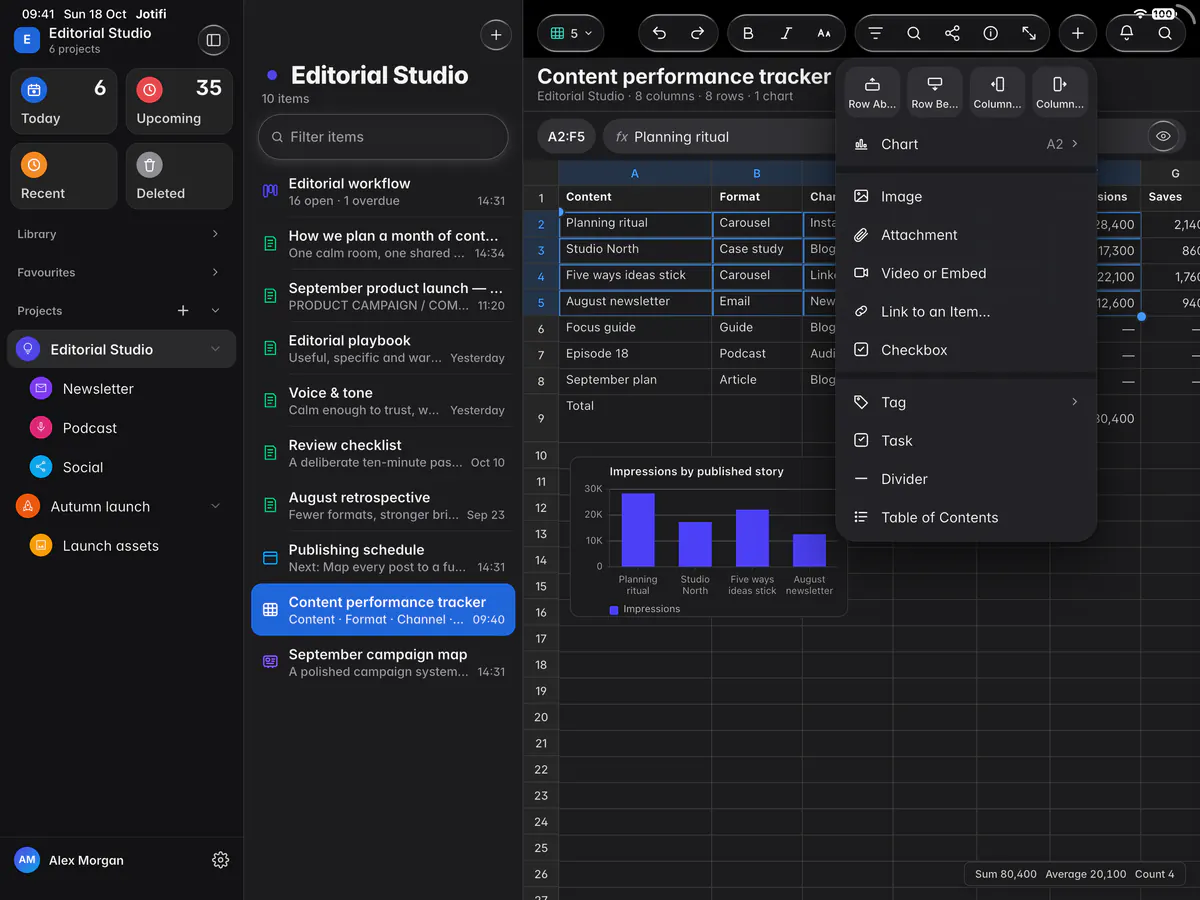Redo the last action
Image resolution: width=1200 pixels, height=900 pixels.
click(x=697, y=33)
